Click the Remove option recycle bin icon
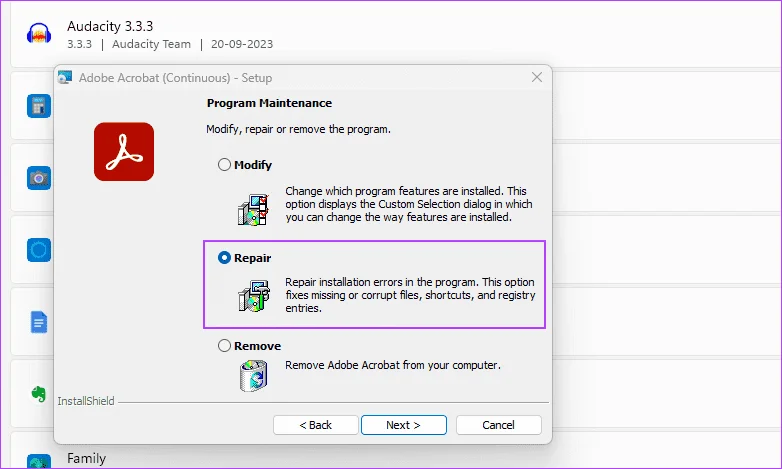The width and height of the screenshot is (782, 469). [253, 376]
